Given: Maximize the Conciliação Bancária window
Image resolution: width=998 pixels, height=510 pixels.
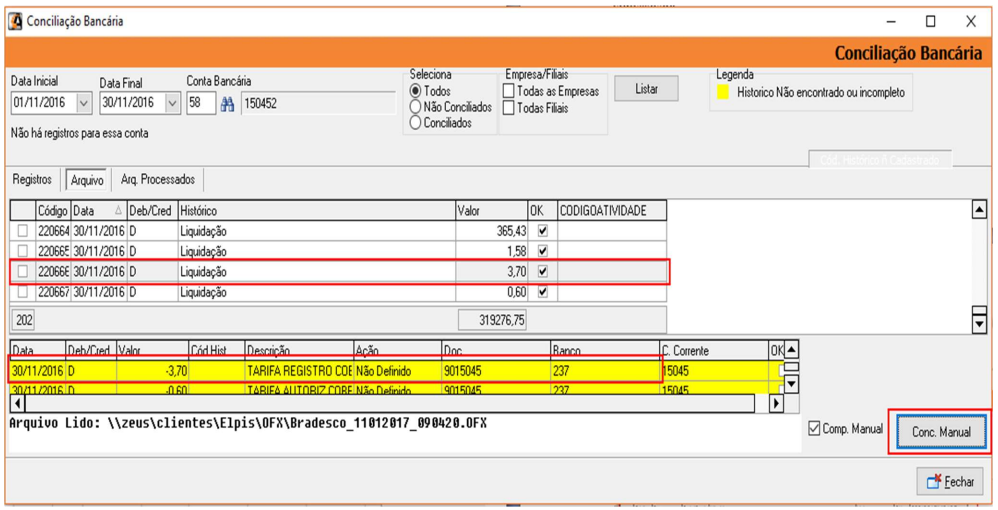Looking at the screenshot, I should click(931, 22).
